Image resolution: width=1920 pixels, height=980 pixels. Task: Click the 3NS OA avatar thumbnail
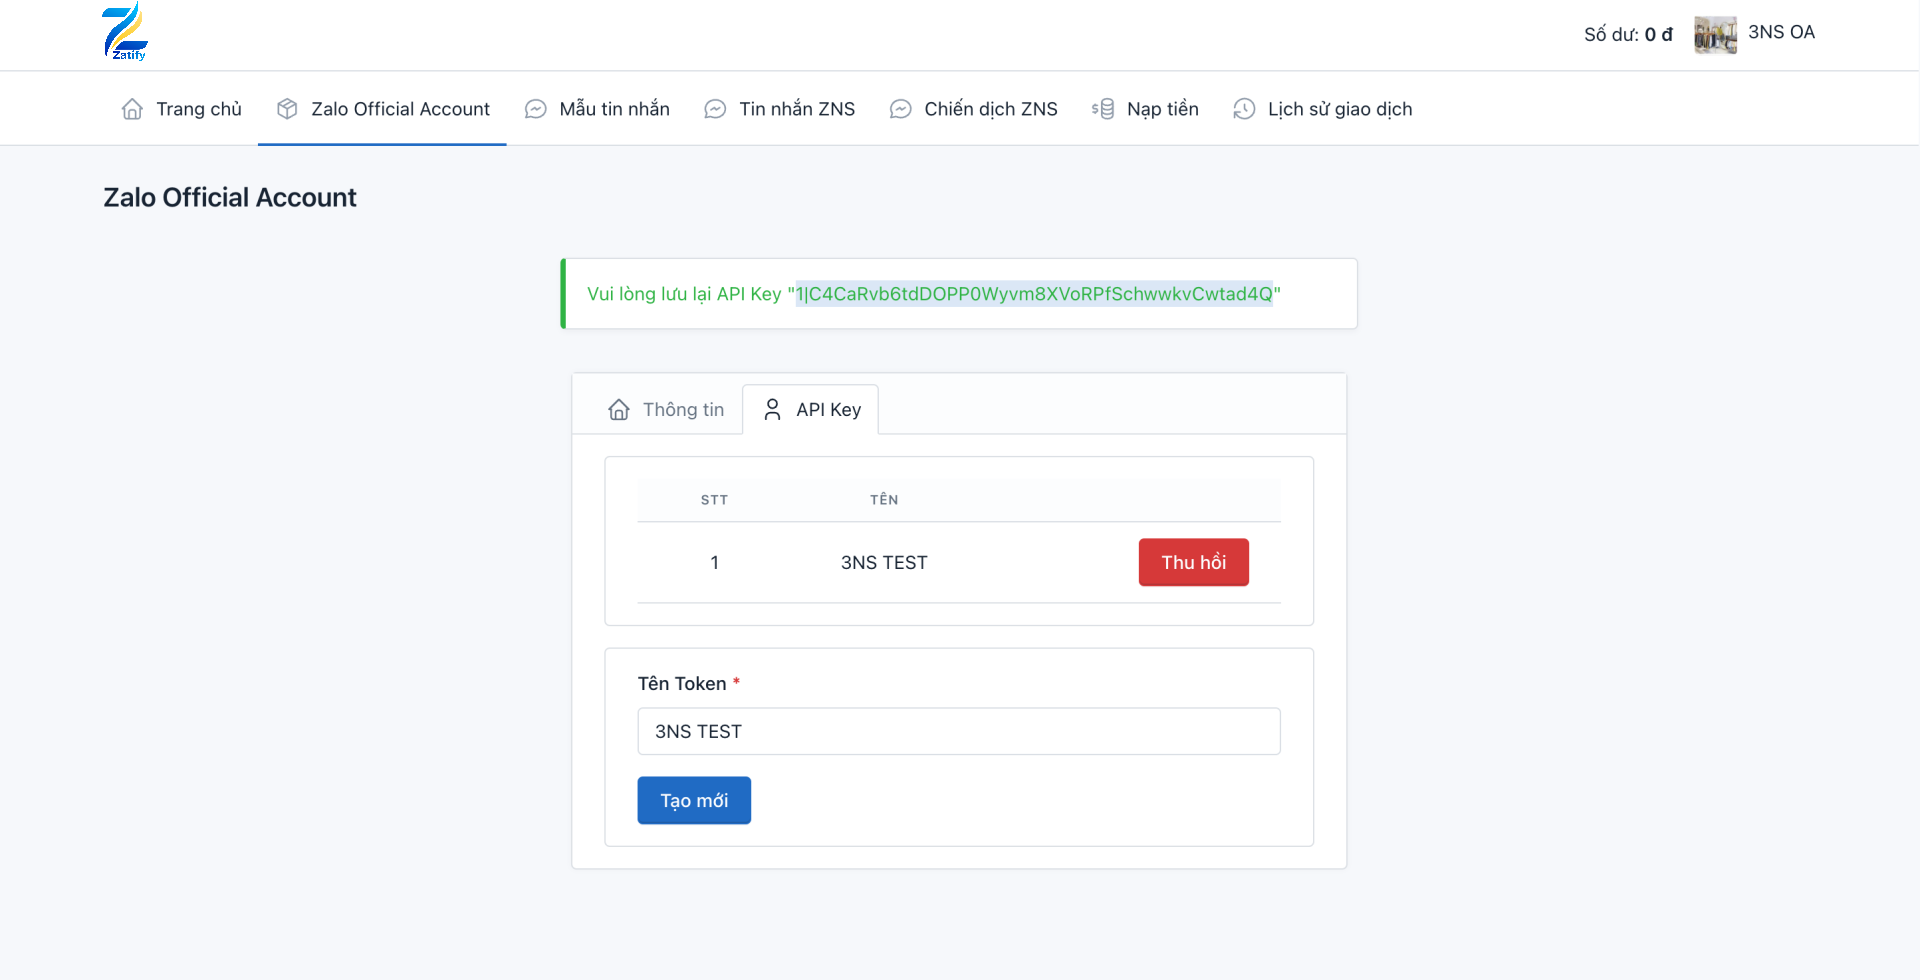[x=1715, y=35]
